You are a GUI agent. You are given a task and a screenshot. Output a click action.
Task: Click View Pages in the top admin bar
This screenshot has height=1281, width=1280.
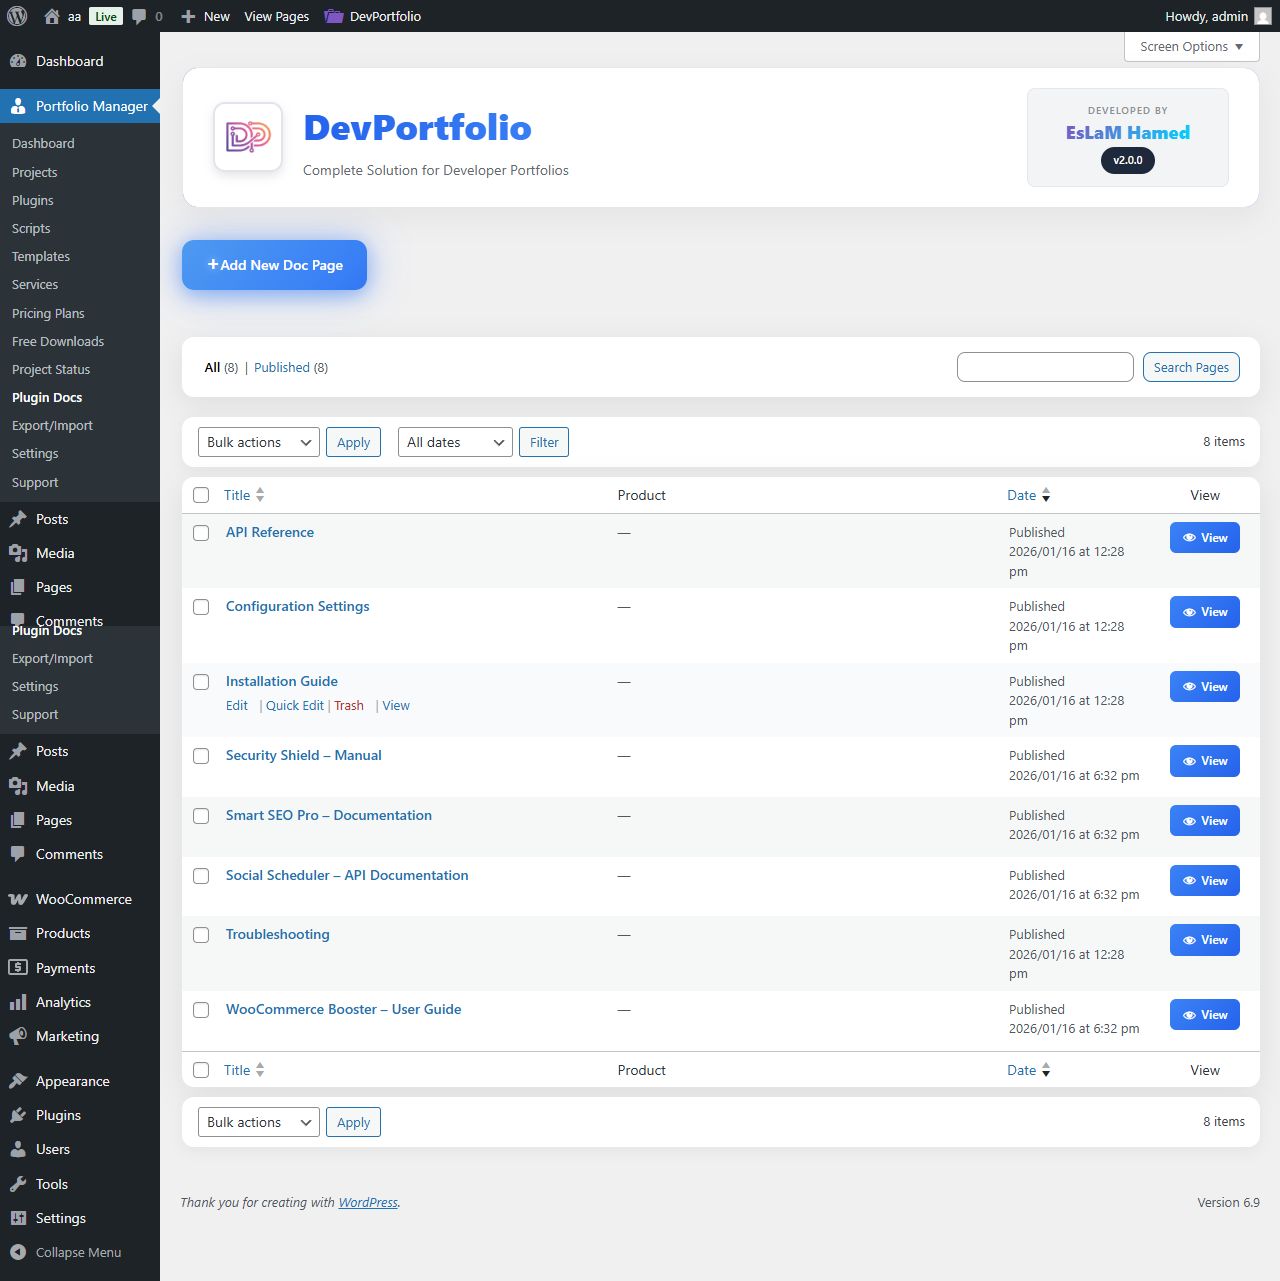click(x=277, y=16)
